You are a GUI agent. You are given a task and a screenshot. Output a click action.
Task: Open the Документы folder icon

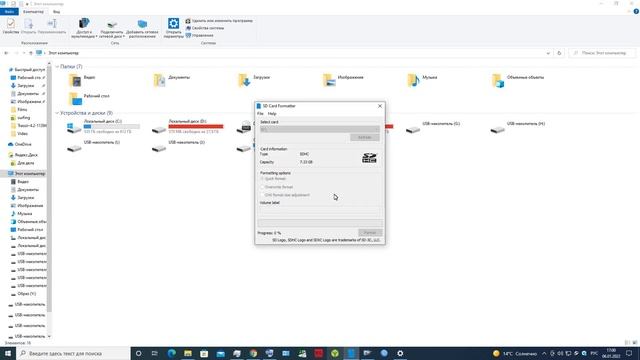[x=159, y=80]
